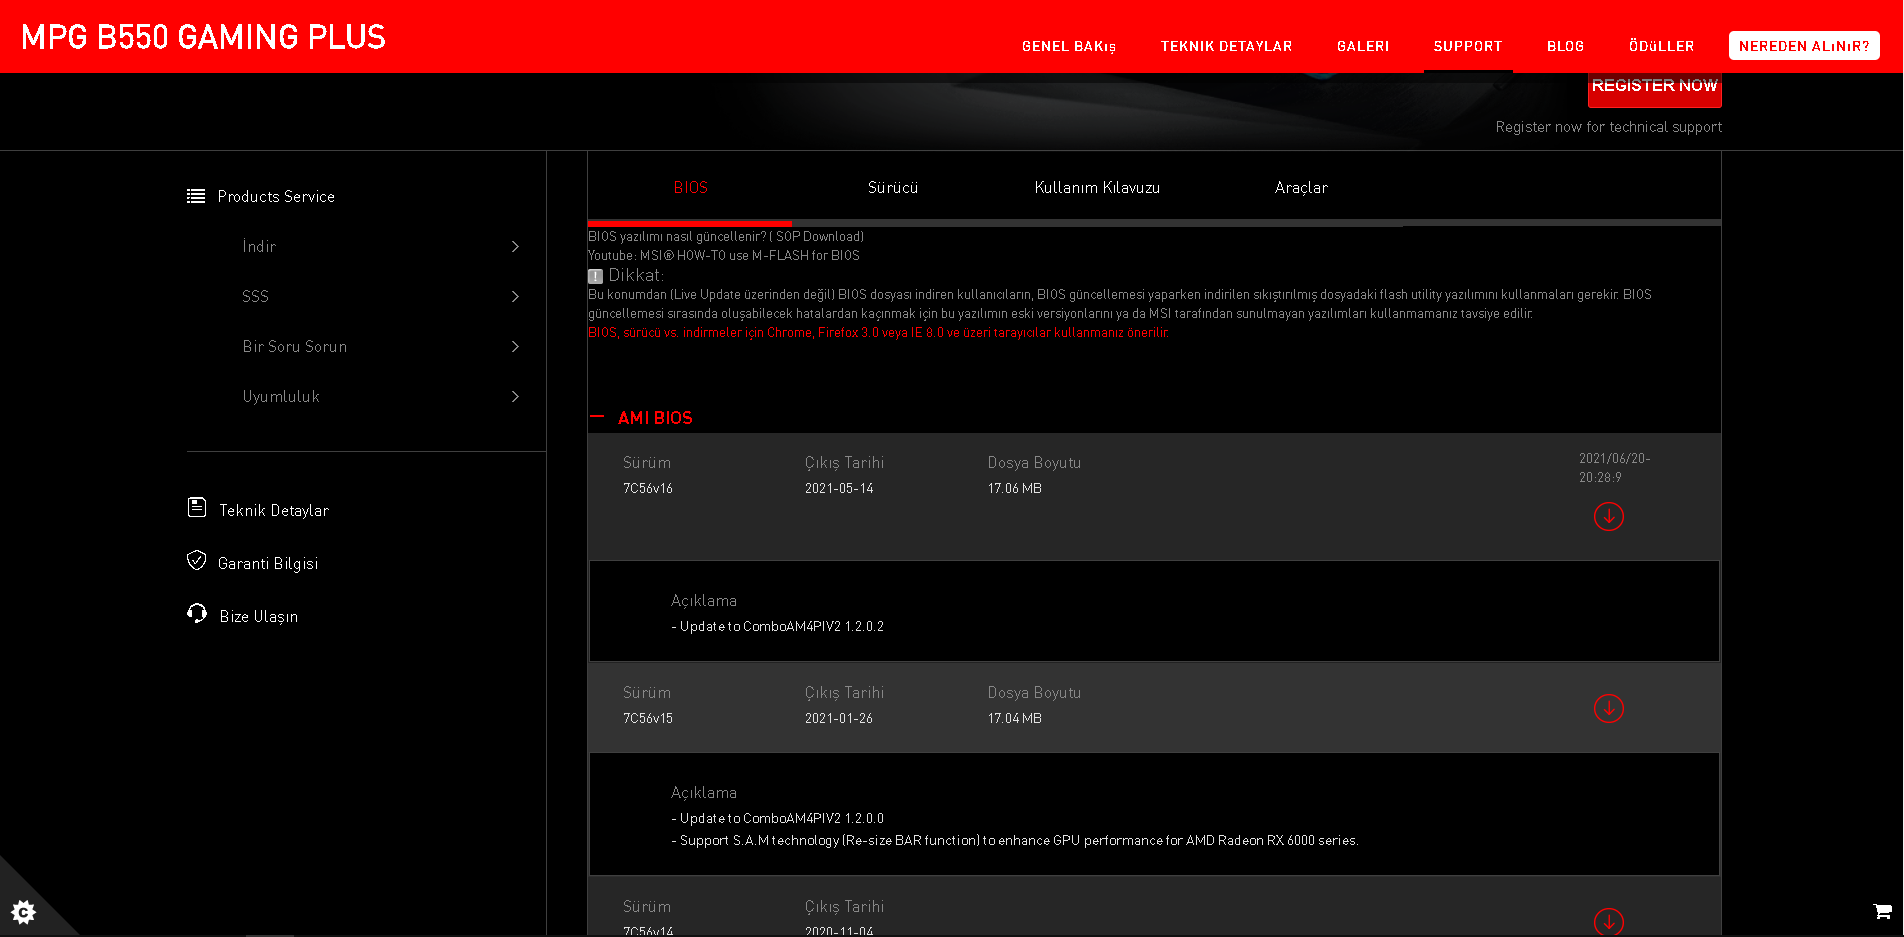This screenshot has height=937, width=1904.
Task: Collapse the AMI BIOS section
Action: click(597, 417)
